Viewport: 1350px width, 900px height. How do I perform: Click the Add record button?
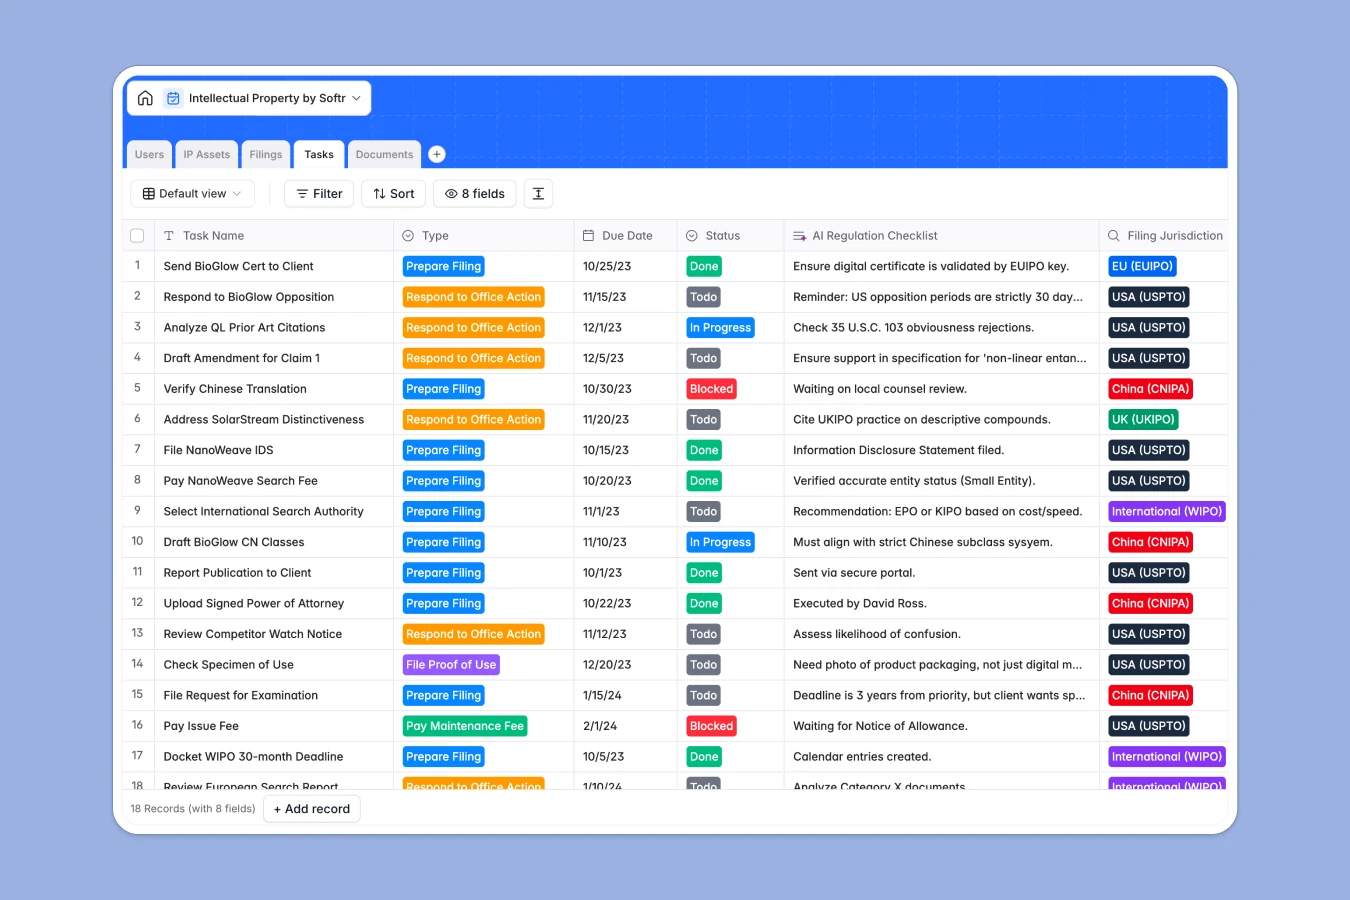click(312, 809)
